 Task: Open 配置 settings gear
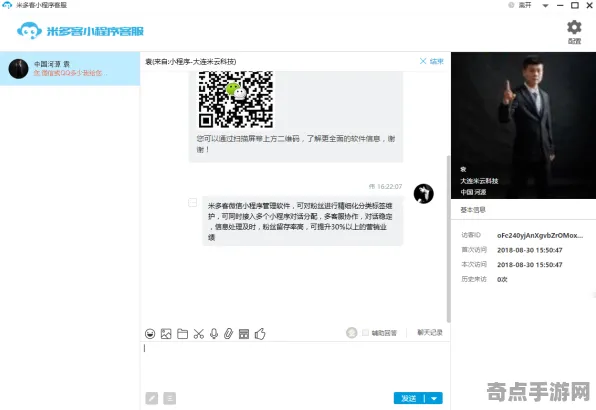click(x=574, y=32)
